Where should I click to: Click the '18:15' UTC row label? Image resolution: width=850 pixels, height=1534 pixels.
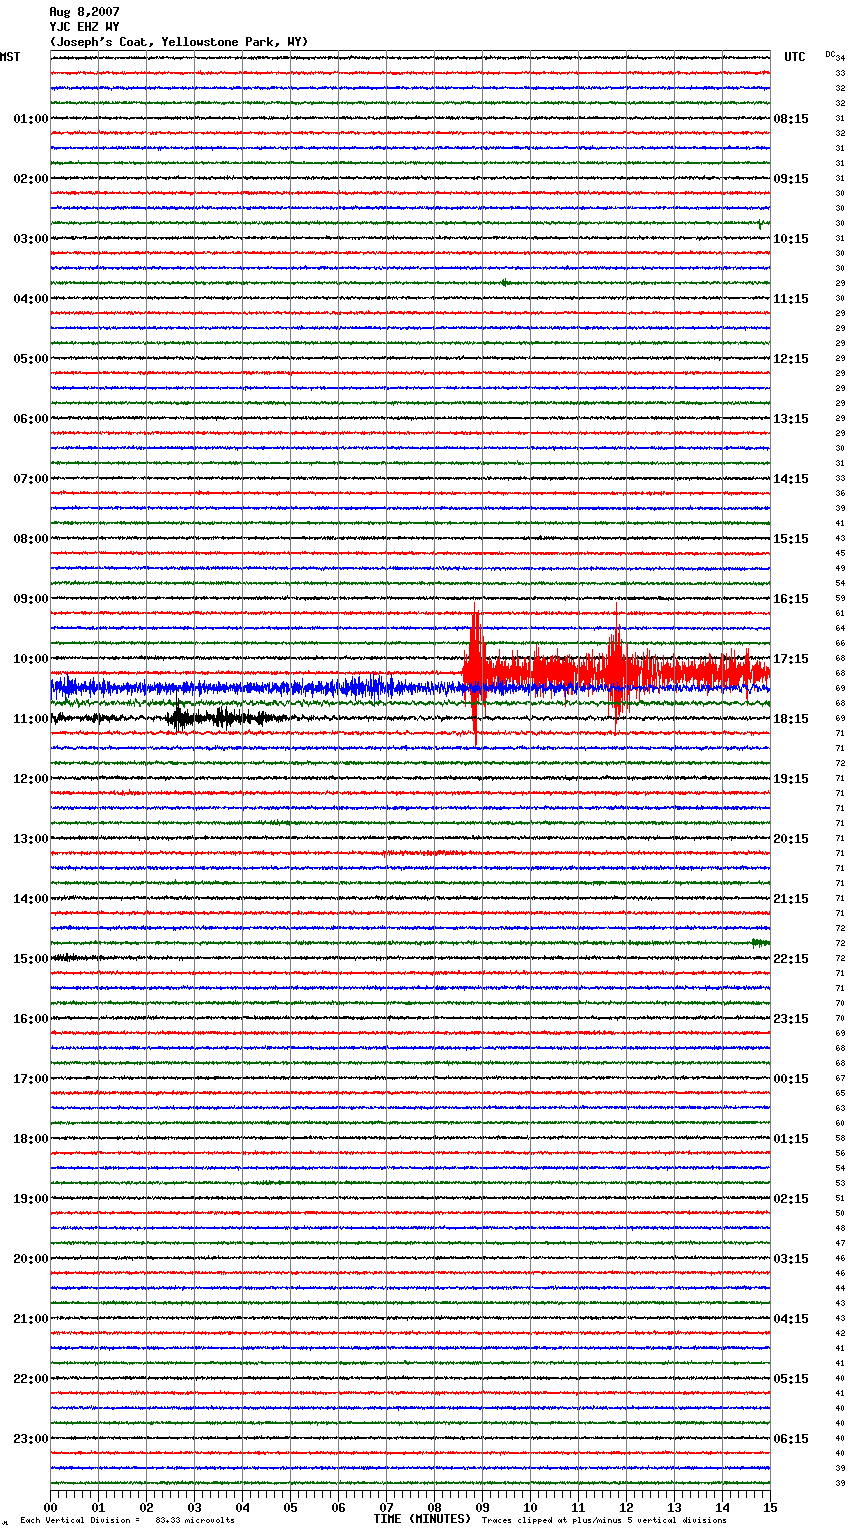click(x=791, y=719)
